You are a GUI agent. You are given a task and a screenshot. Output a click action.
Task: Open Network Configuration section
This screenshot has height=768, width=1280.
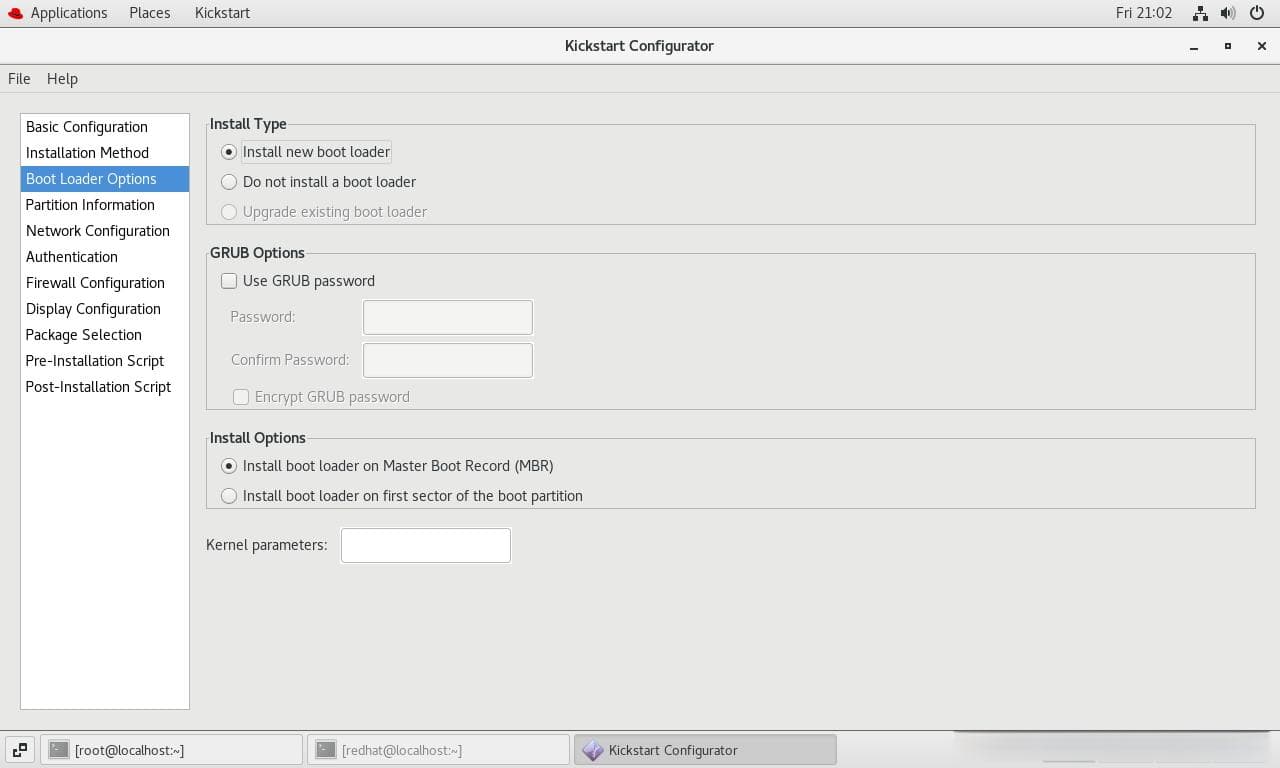click(104, 231)
